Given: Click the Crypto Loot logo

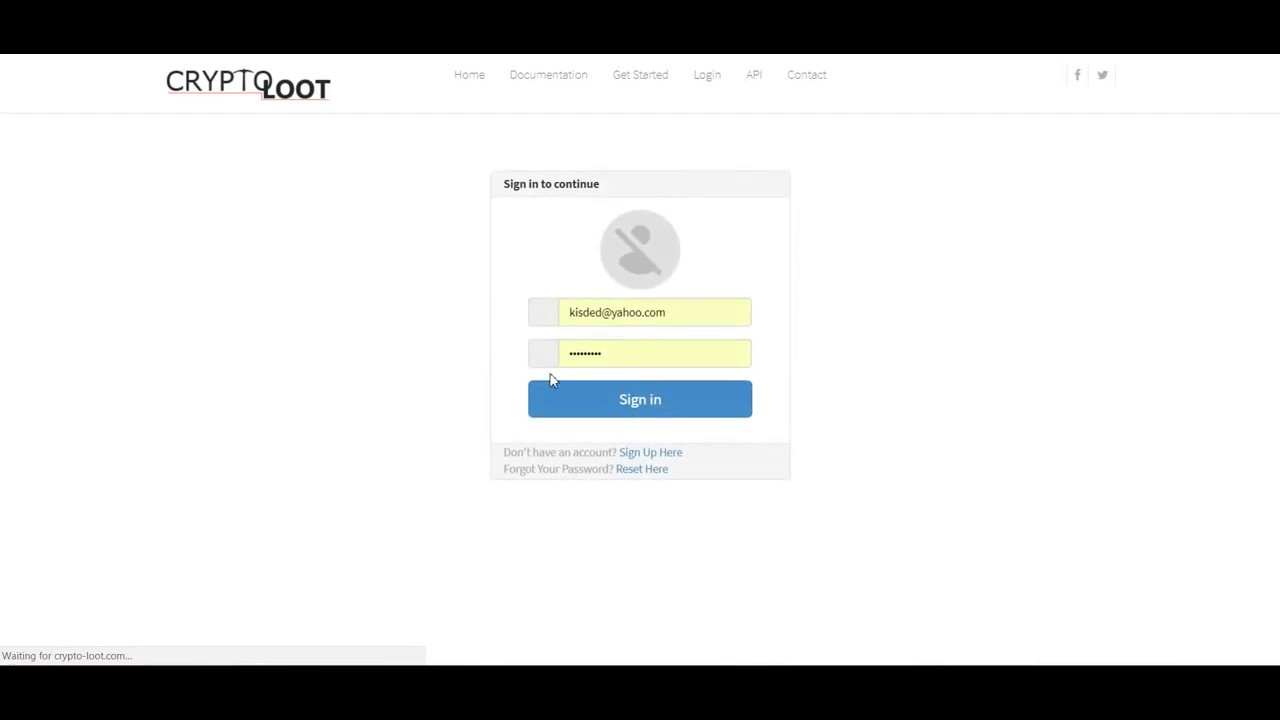Looking at the screenshot, I should click(x=248, y=85).
